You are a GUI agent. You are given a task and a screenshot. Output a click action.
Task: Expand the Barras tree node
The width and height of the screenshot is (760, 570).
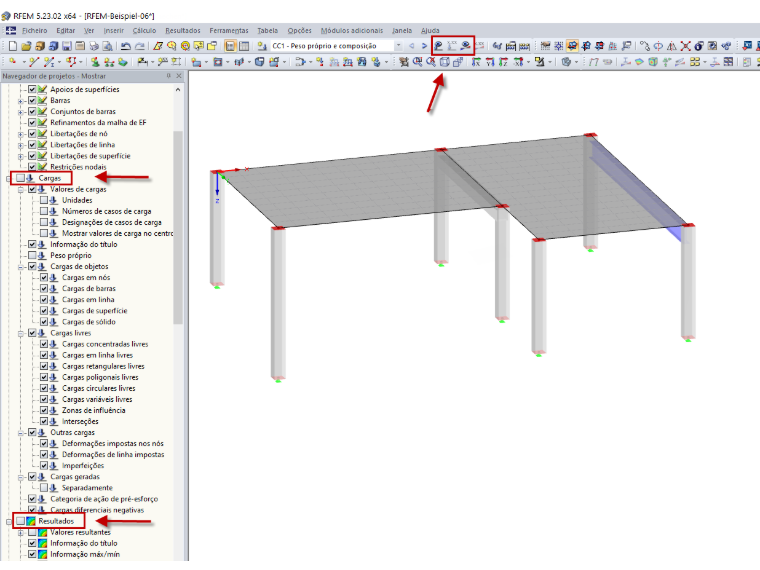coord(20,101)
